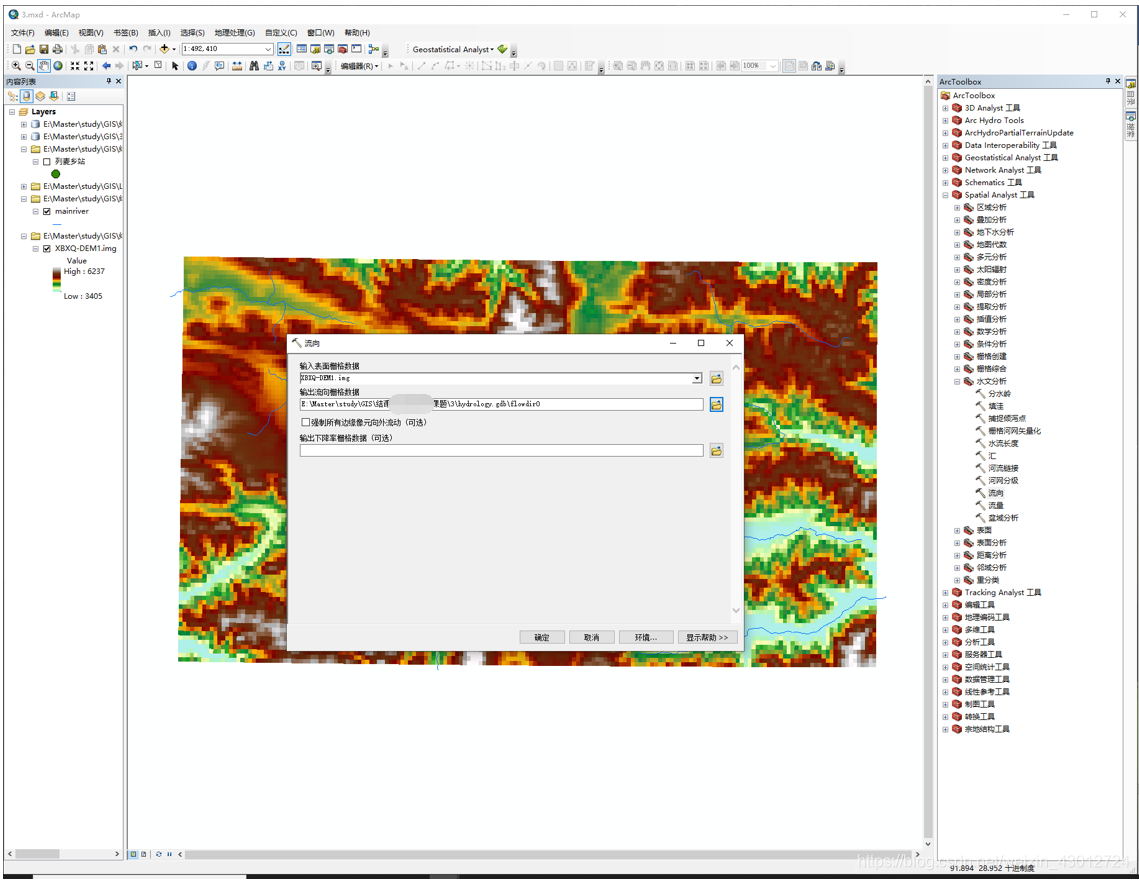Open the map scale dropdown
This screenshot has height=880, width=1139.
(268, 49)
